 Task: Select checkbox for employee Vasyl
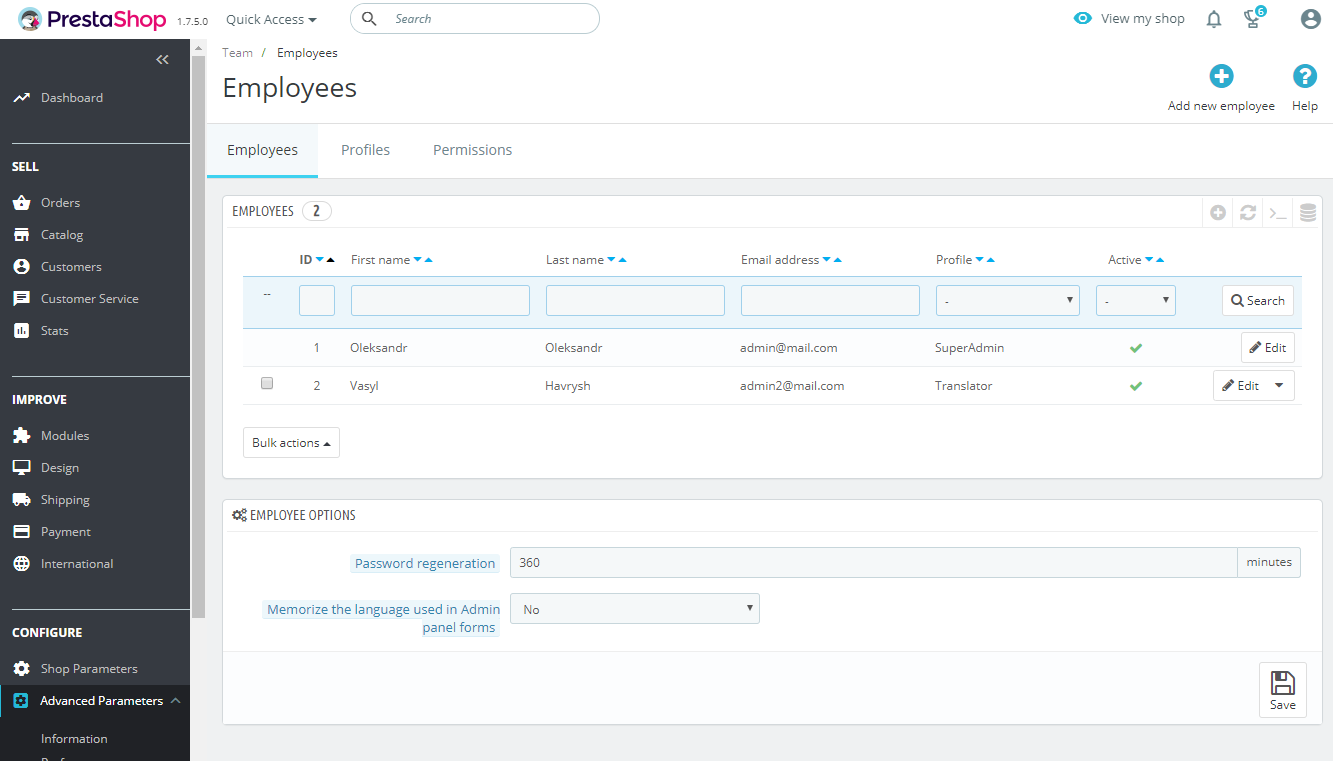tap(267, 383)
